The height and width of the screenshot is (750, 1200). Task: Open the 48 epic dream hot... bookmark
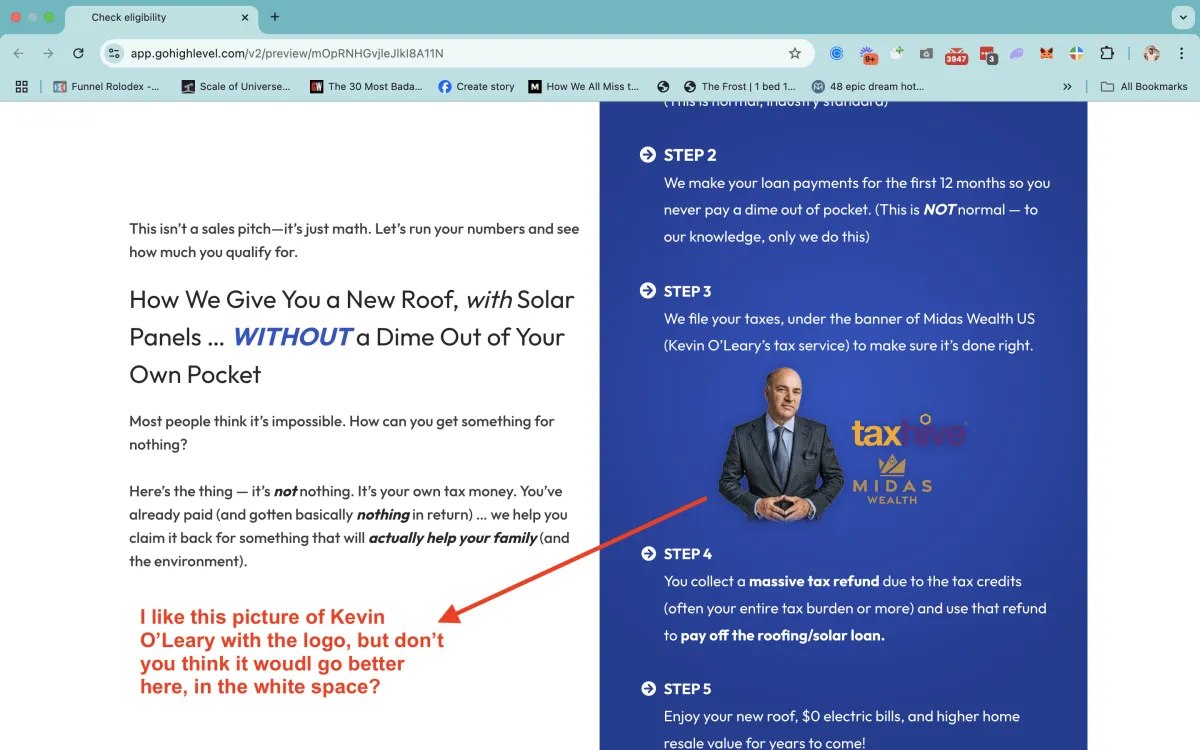(x=868, y=86)
